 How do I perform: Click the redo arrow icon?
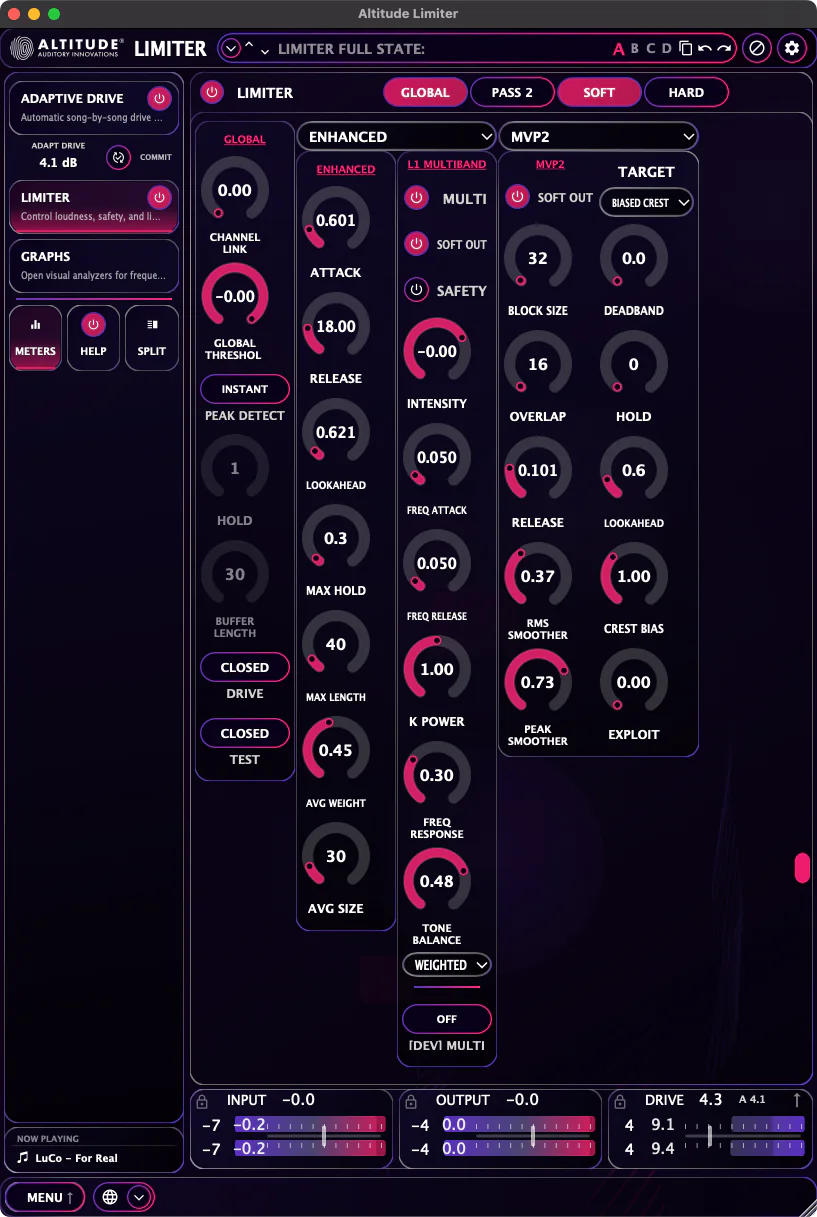tap(724, 48)
